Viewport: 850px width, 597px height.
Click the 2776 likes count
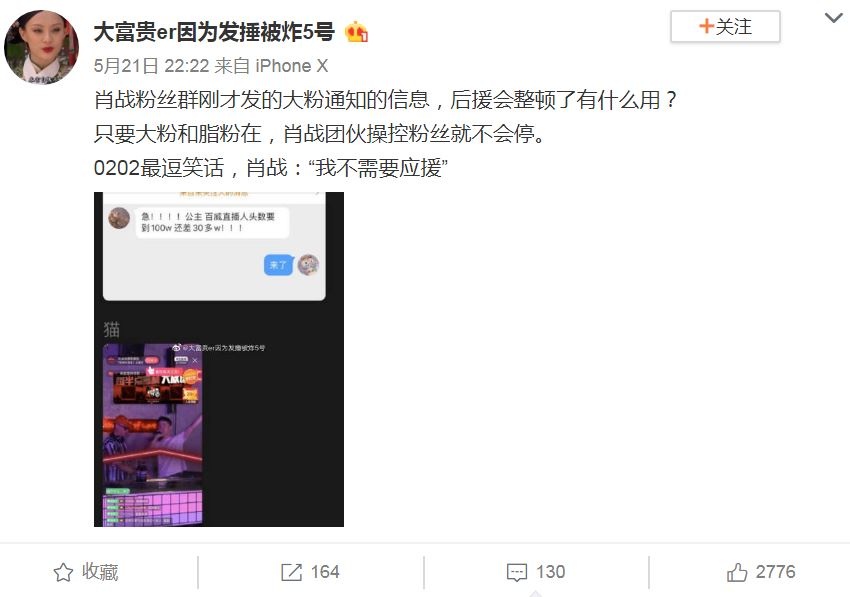[x=775, y=572]
